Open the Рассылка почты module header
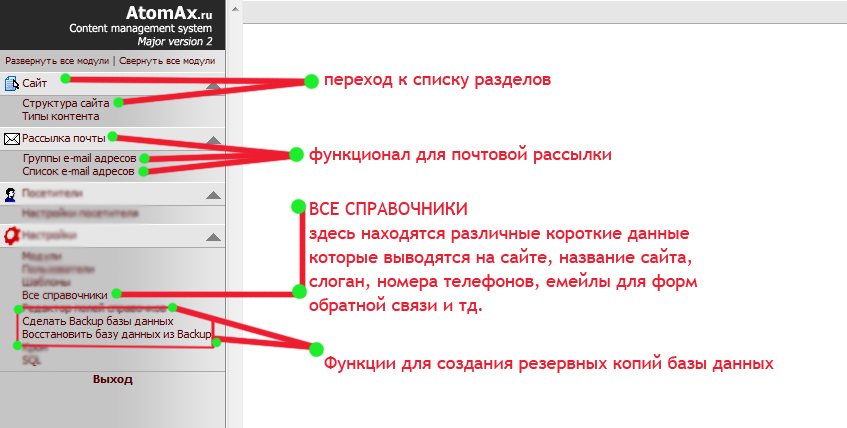The height and width of the screenshot is (428, 847). click(64, 138)
